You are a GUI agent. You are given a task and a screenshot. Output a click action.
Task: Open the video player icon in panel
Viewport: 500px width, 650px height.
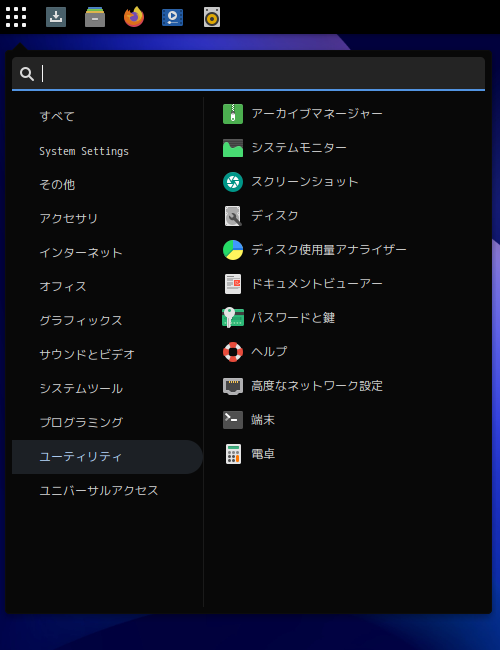(x=172, y=17)
